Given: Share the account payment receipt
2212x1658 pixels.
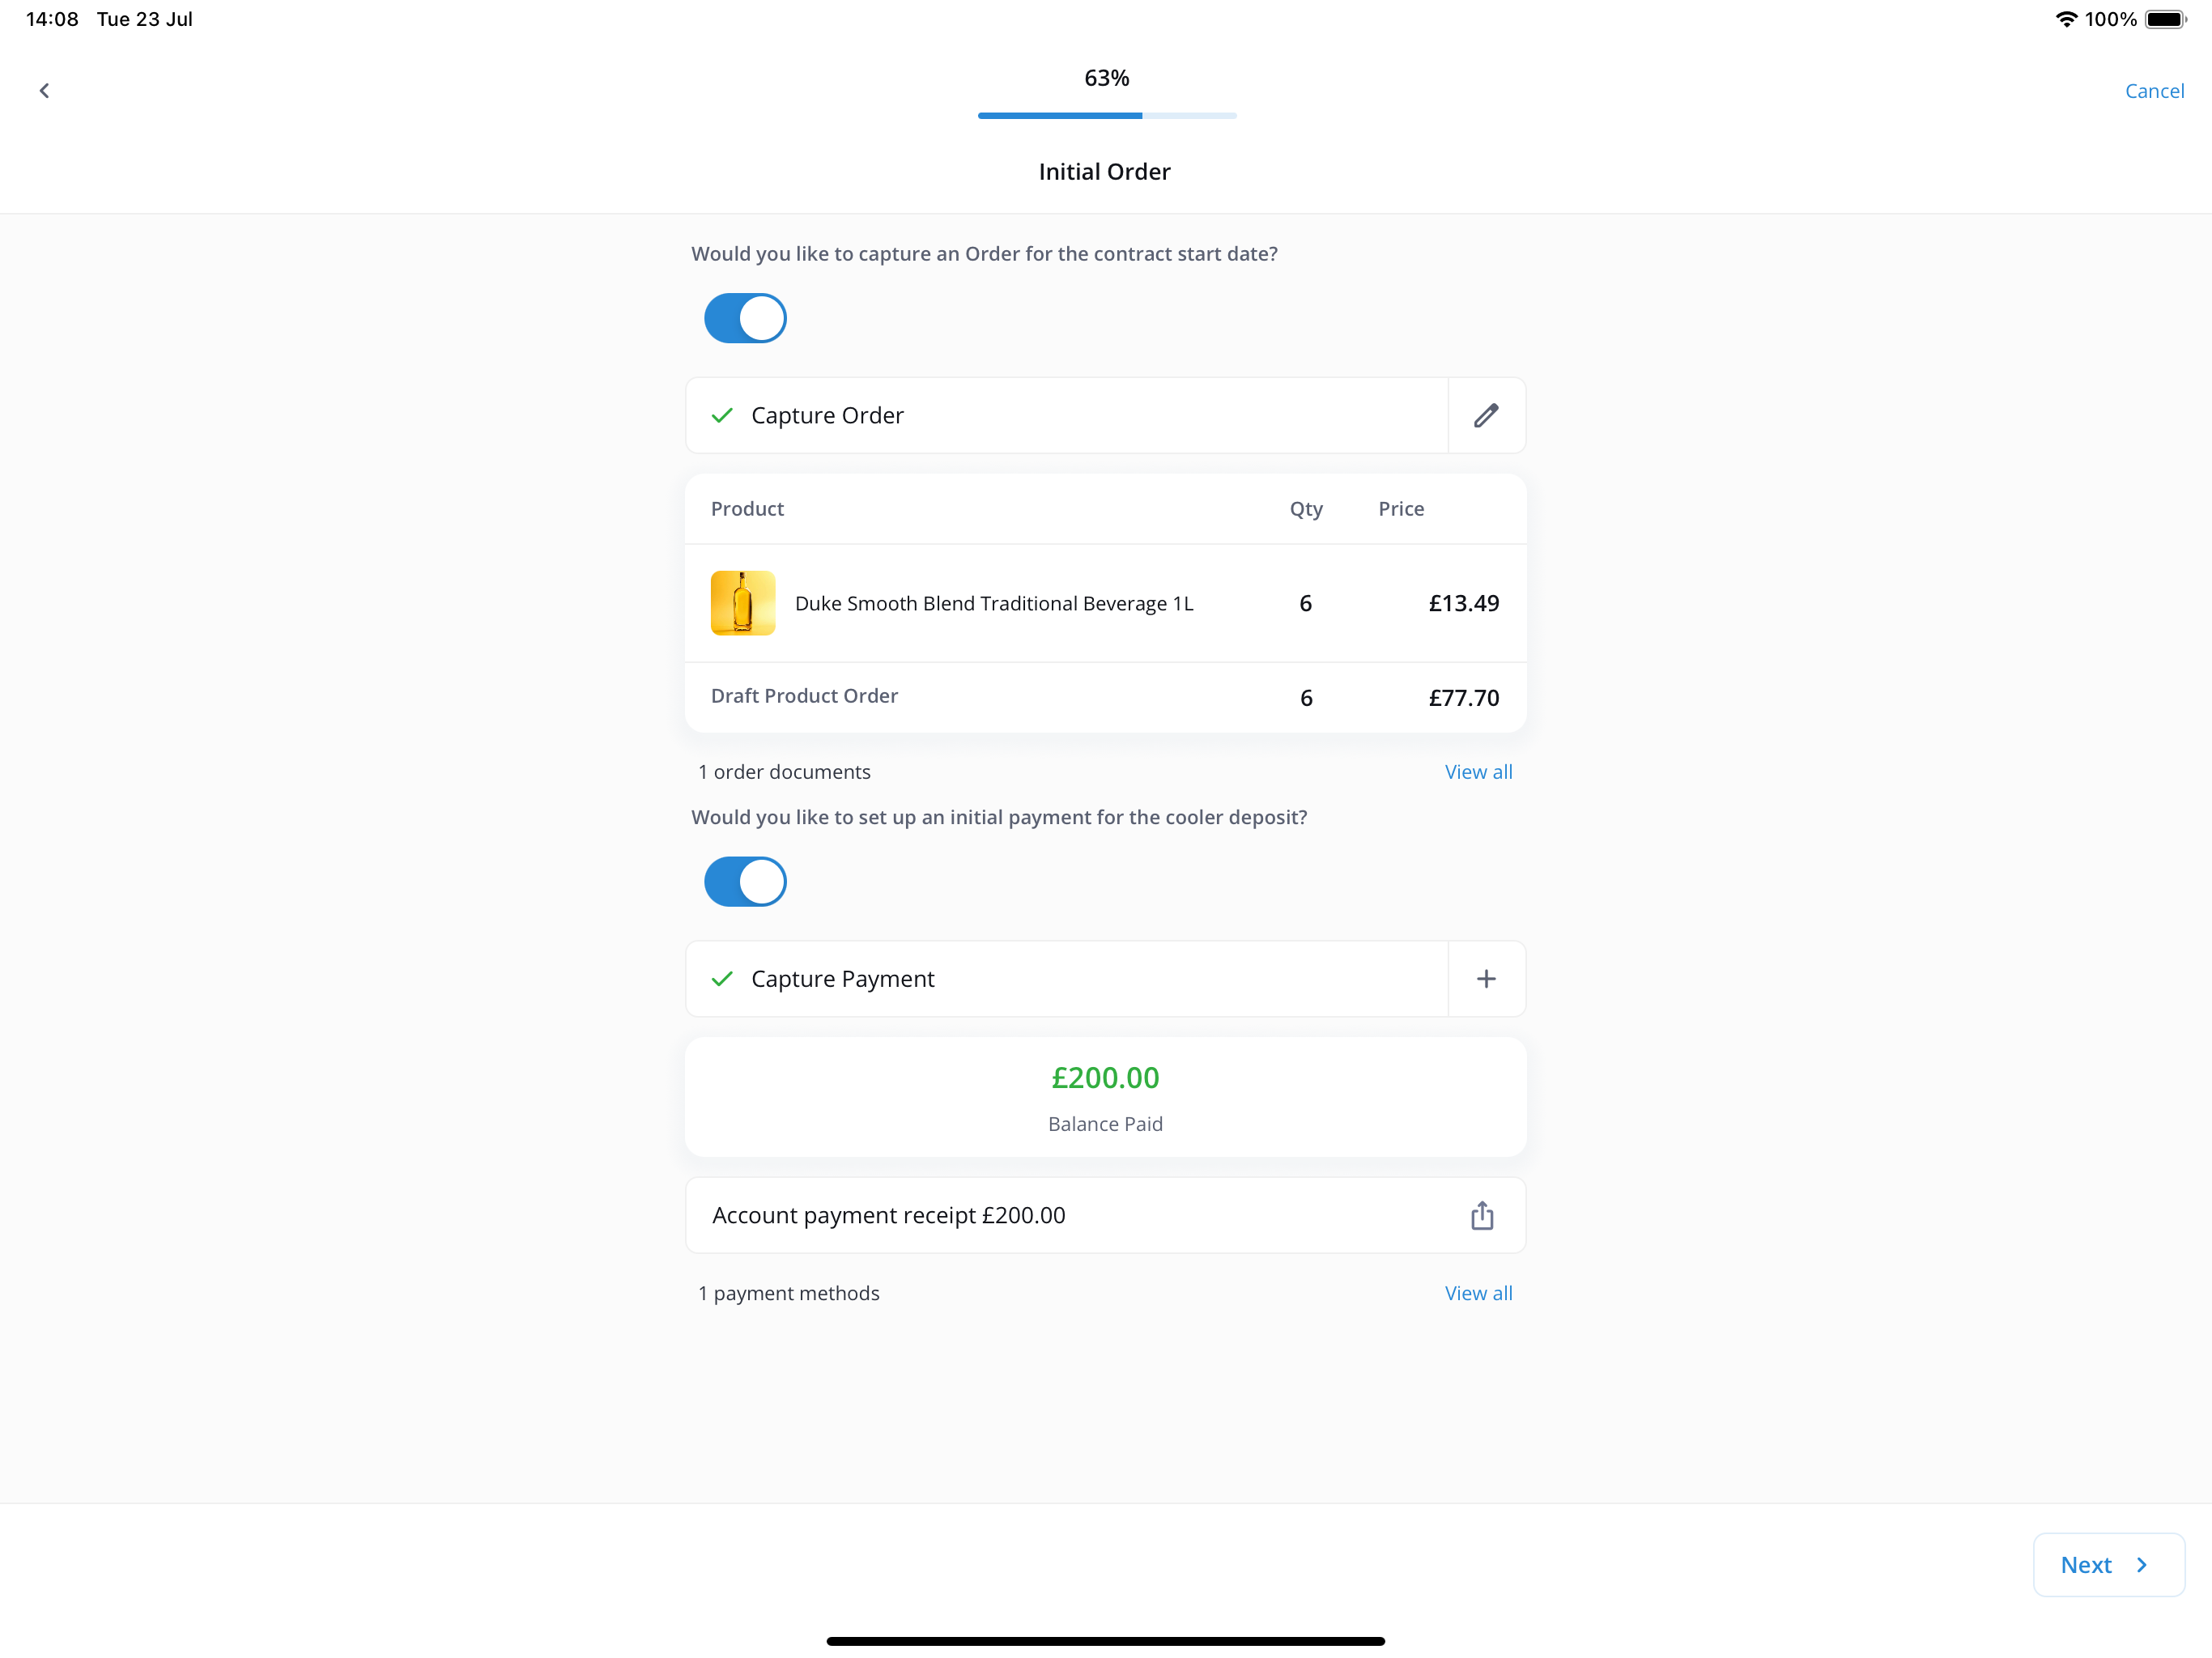Looking at the screenshot, I should coord(1482,1215).
